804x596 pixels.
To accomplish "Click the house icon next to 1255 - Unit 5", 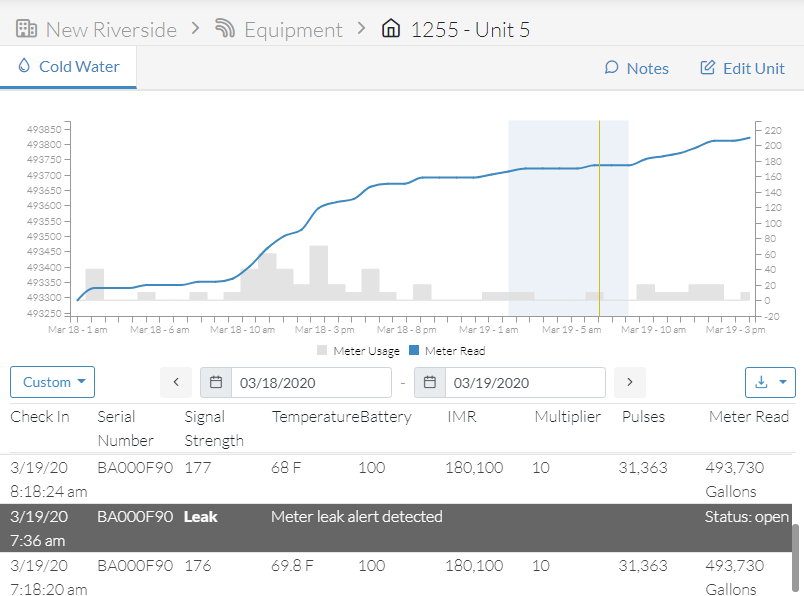I will [x=391, y=28].
